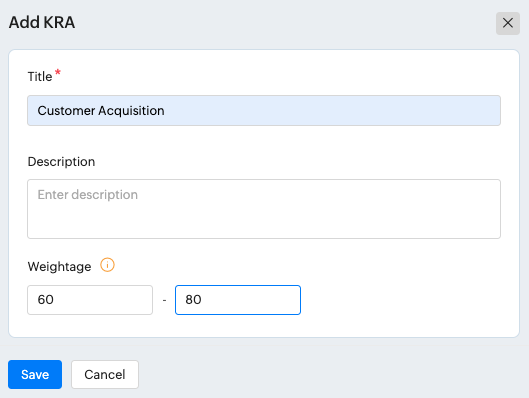The height and width of the screenshot is (398, 529).
Task: Close the Add KRA dialog
Action: 507,23
